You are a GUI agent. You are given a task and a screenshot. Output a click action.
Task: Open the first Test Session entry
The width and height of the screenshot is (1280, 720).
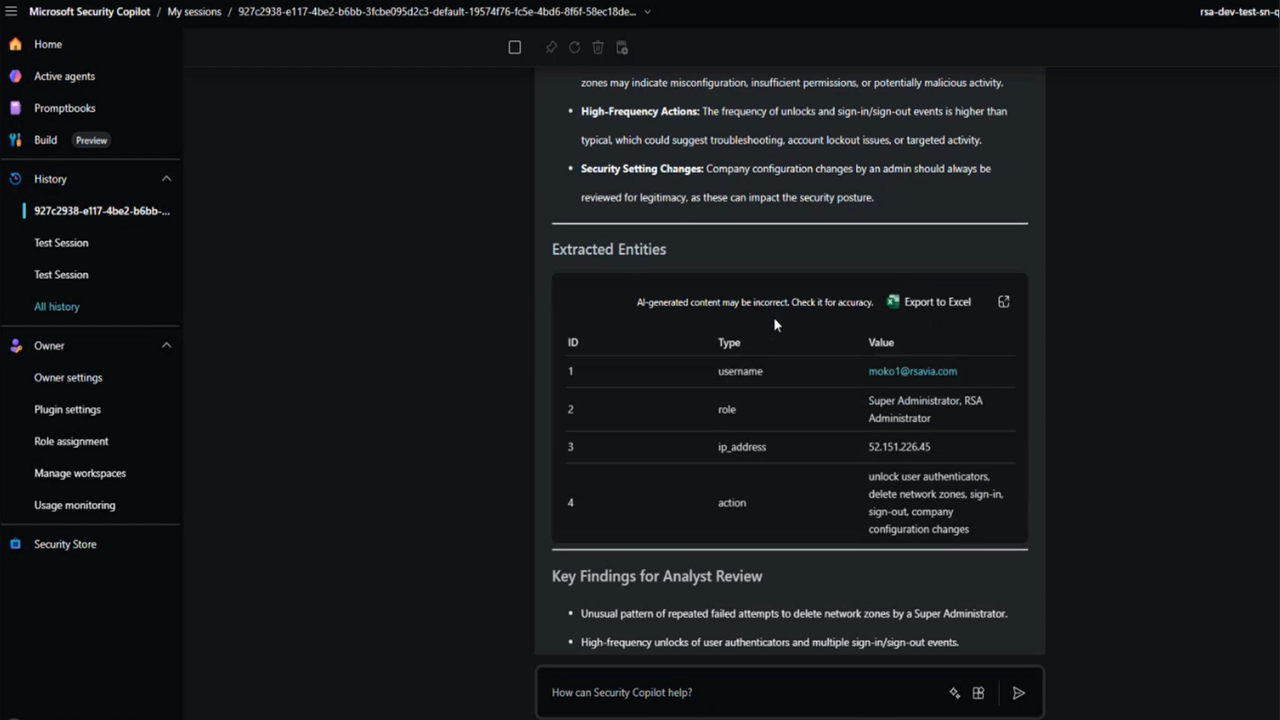coord(61,243)
